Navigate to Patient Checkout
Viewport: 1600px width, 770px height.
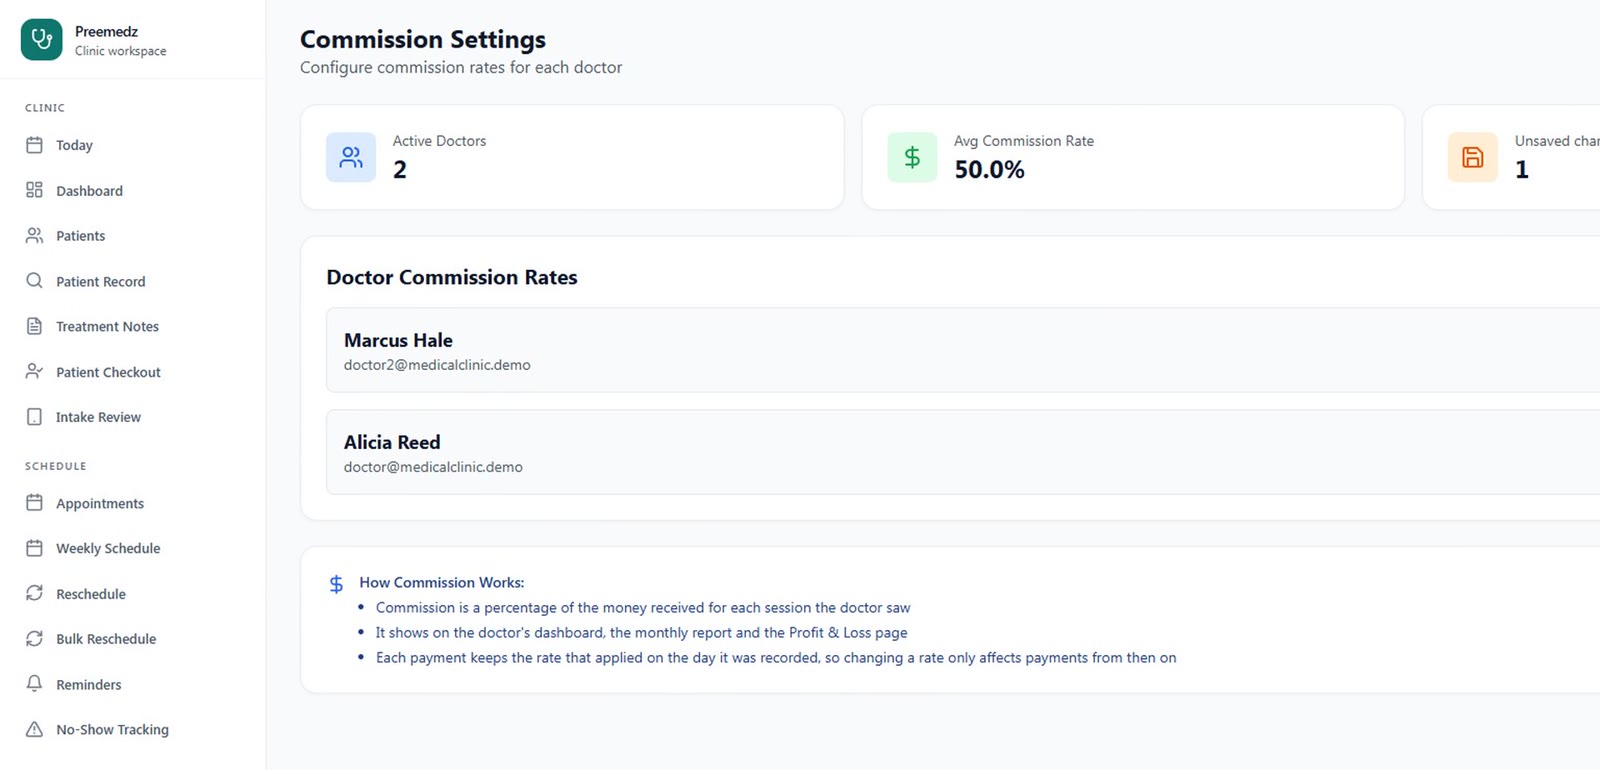click(x=132, y=372)
